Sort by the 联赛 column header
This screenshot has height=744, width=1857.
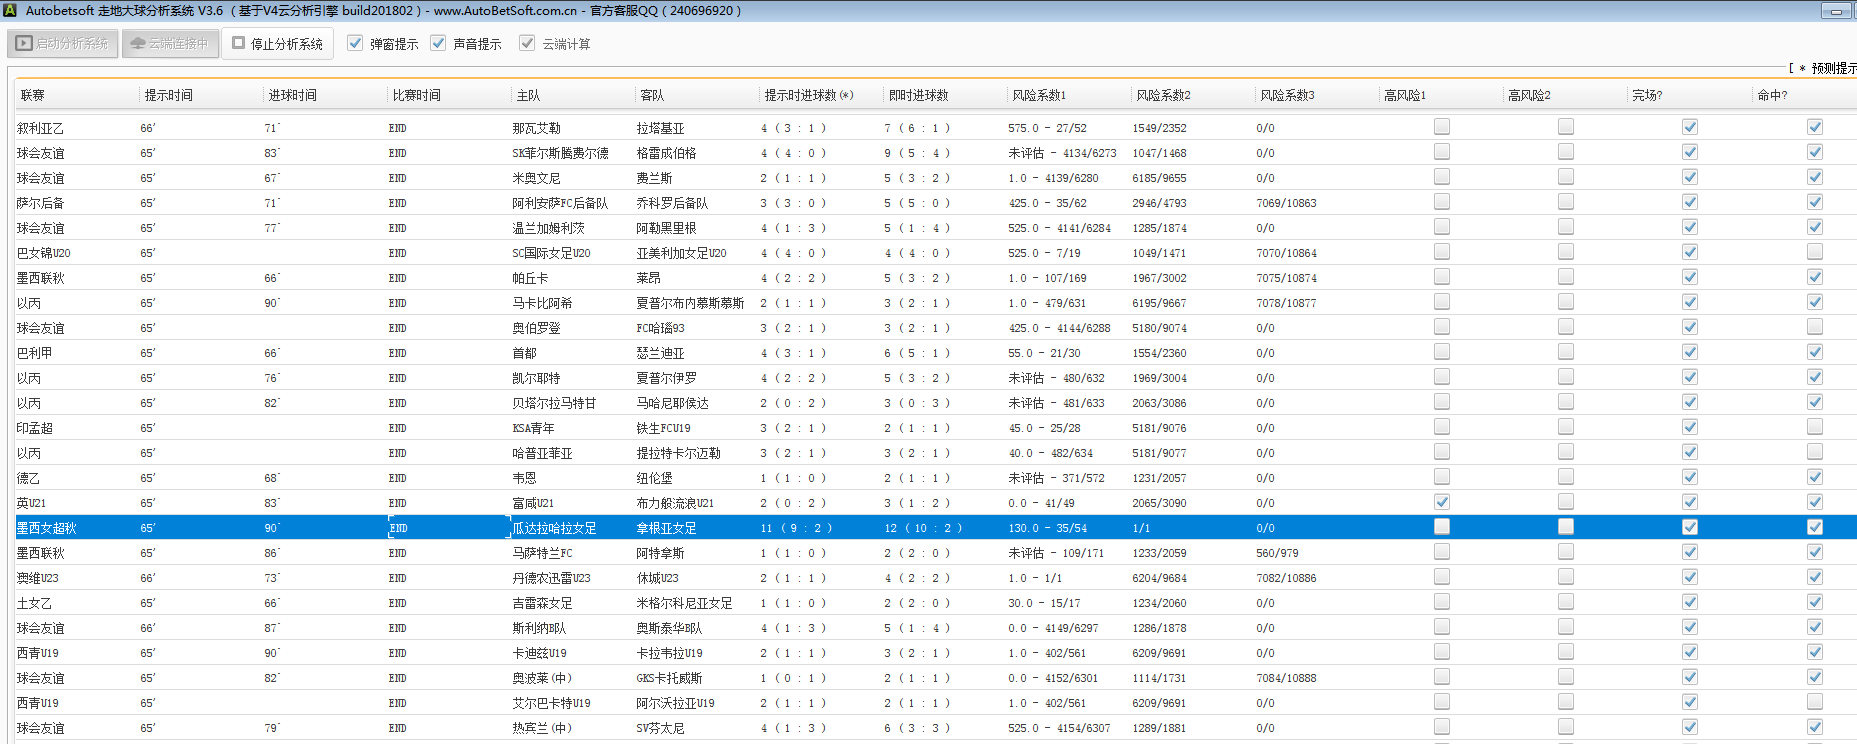pos(33,95)
